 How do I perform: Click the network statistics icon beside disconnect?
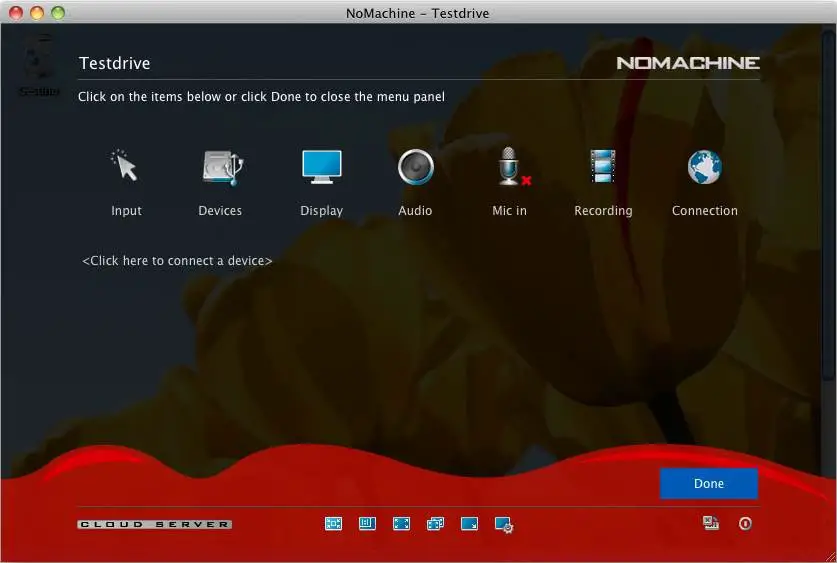[710, 523]
